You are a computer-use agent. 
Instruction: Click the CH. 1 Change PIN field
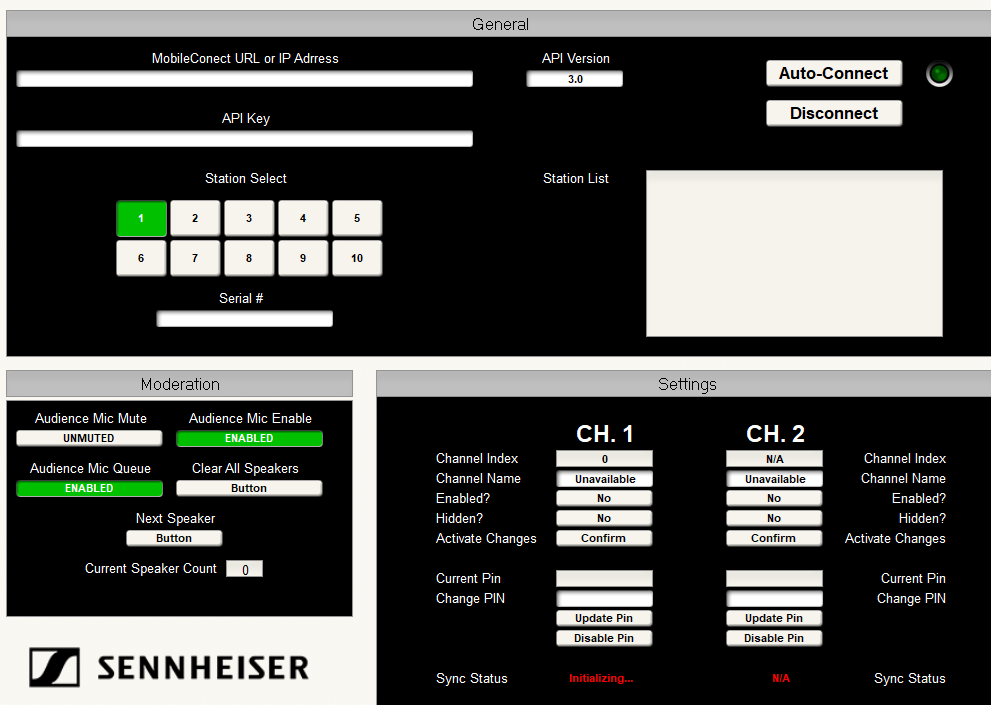[604, 598]
